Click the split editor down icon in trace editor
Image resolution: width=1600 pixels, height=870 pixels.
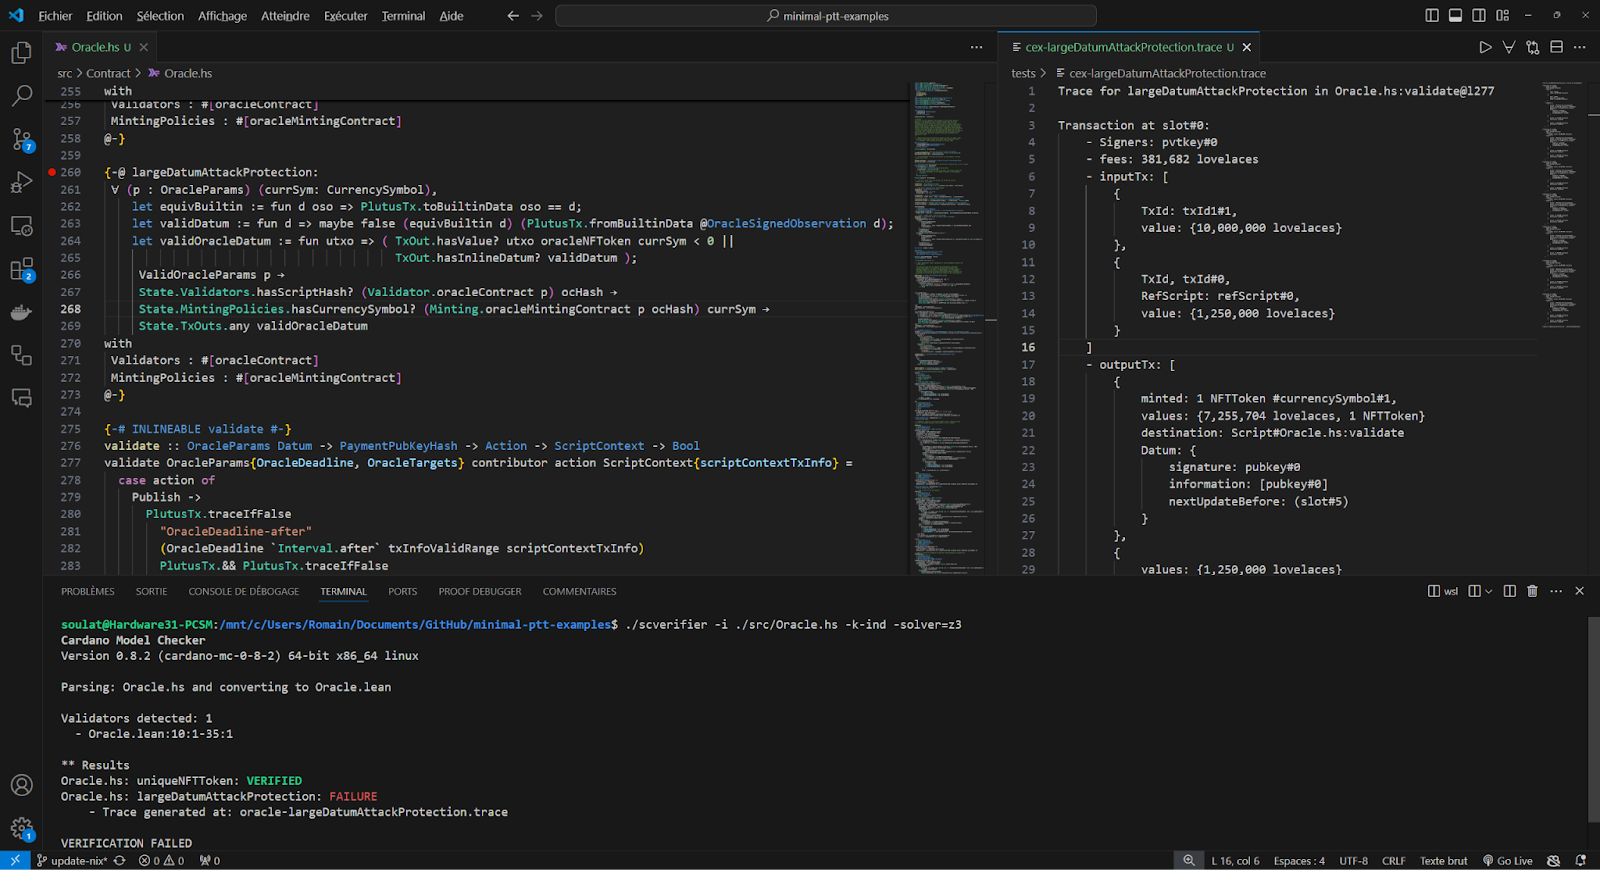point(1556,47)
